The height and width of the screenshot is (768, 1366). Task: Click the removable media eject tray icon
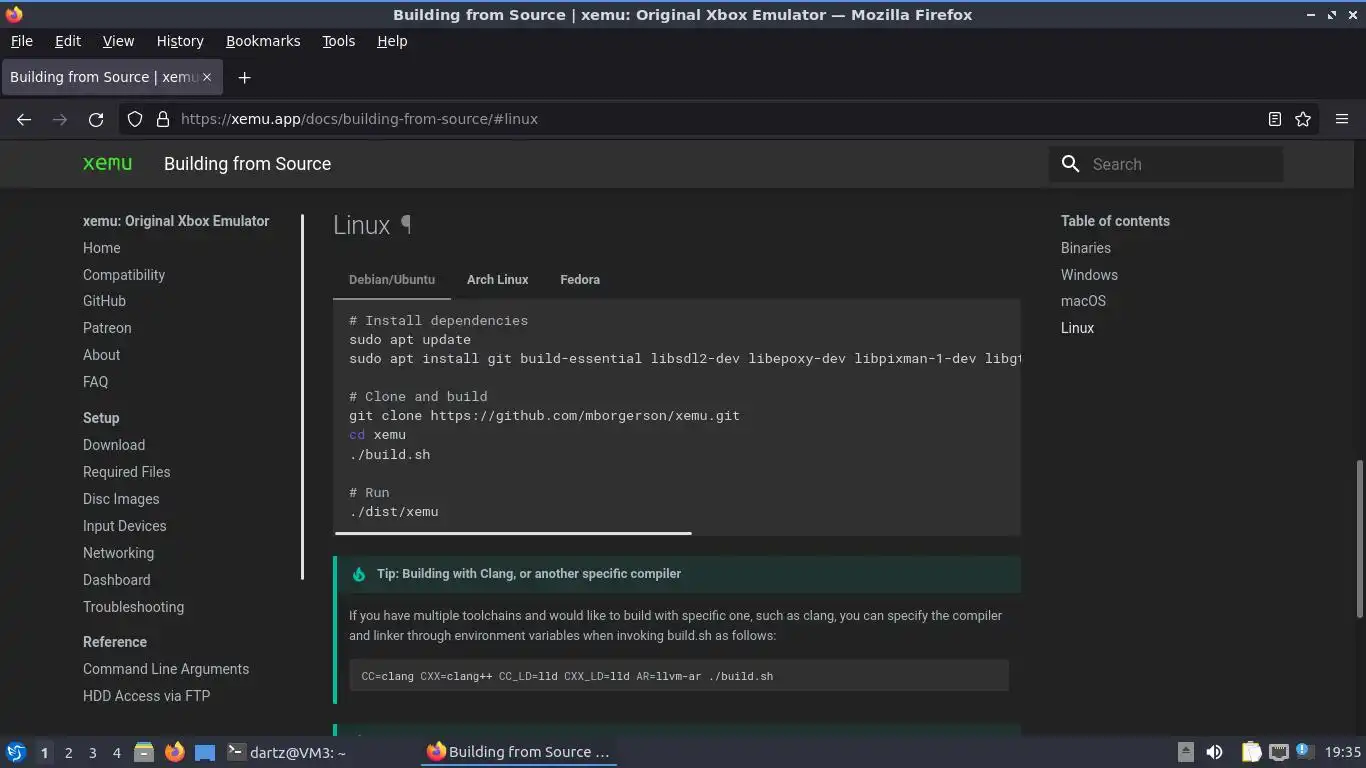click(x=1185, y=752)
